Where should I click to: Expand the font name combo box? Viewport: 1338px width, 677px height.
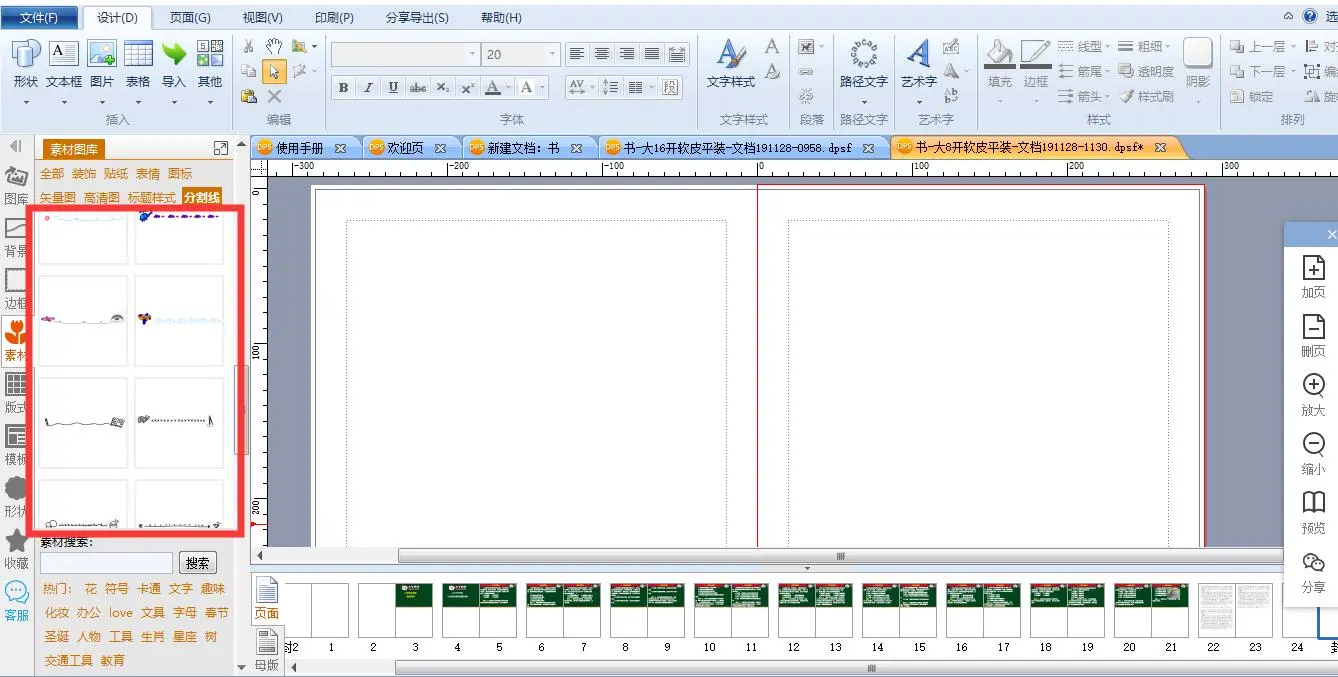pos(472,54)
